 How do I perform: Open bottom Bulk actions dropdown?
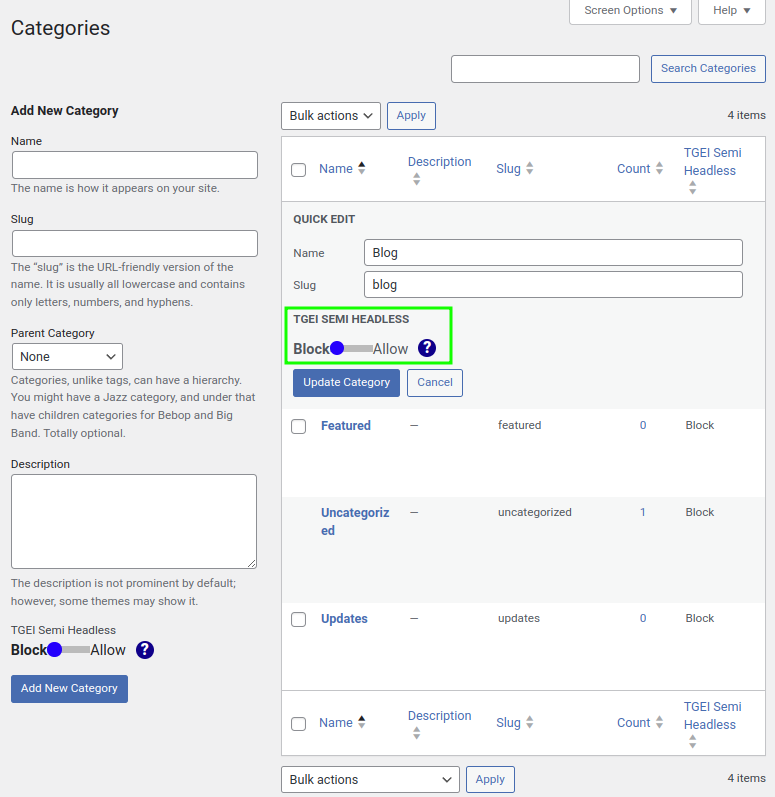(x=370, y=780)
